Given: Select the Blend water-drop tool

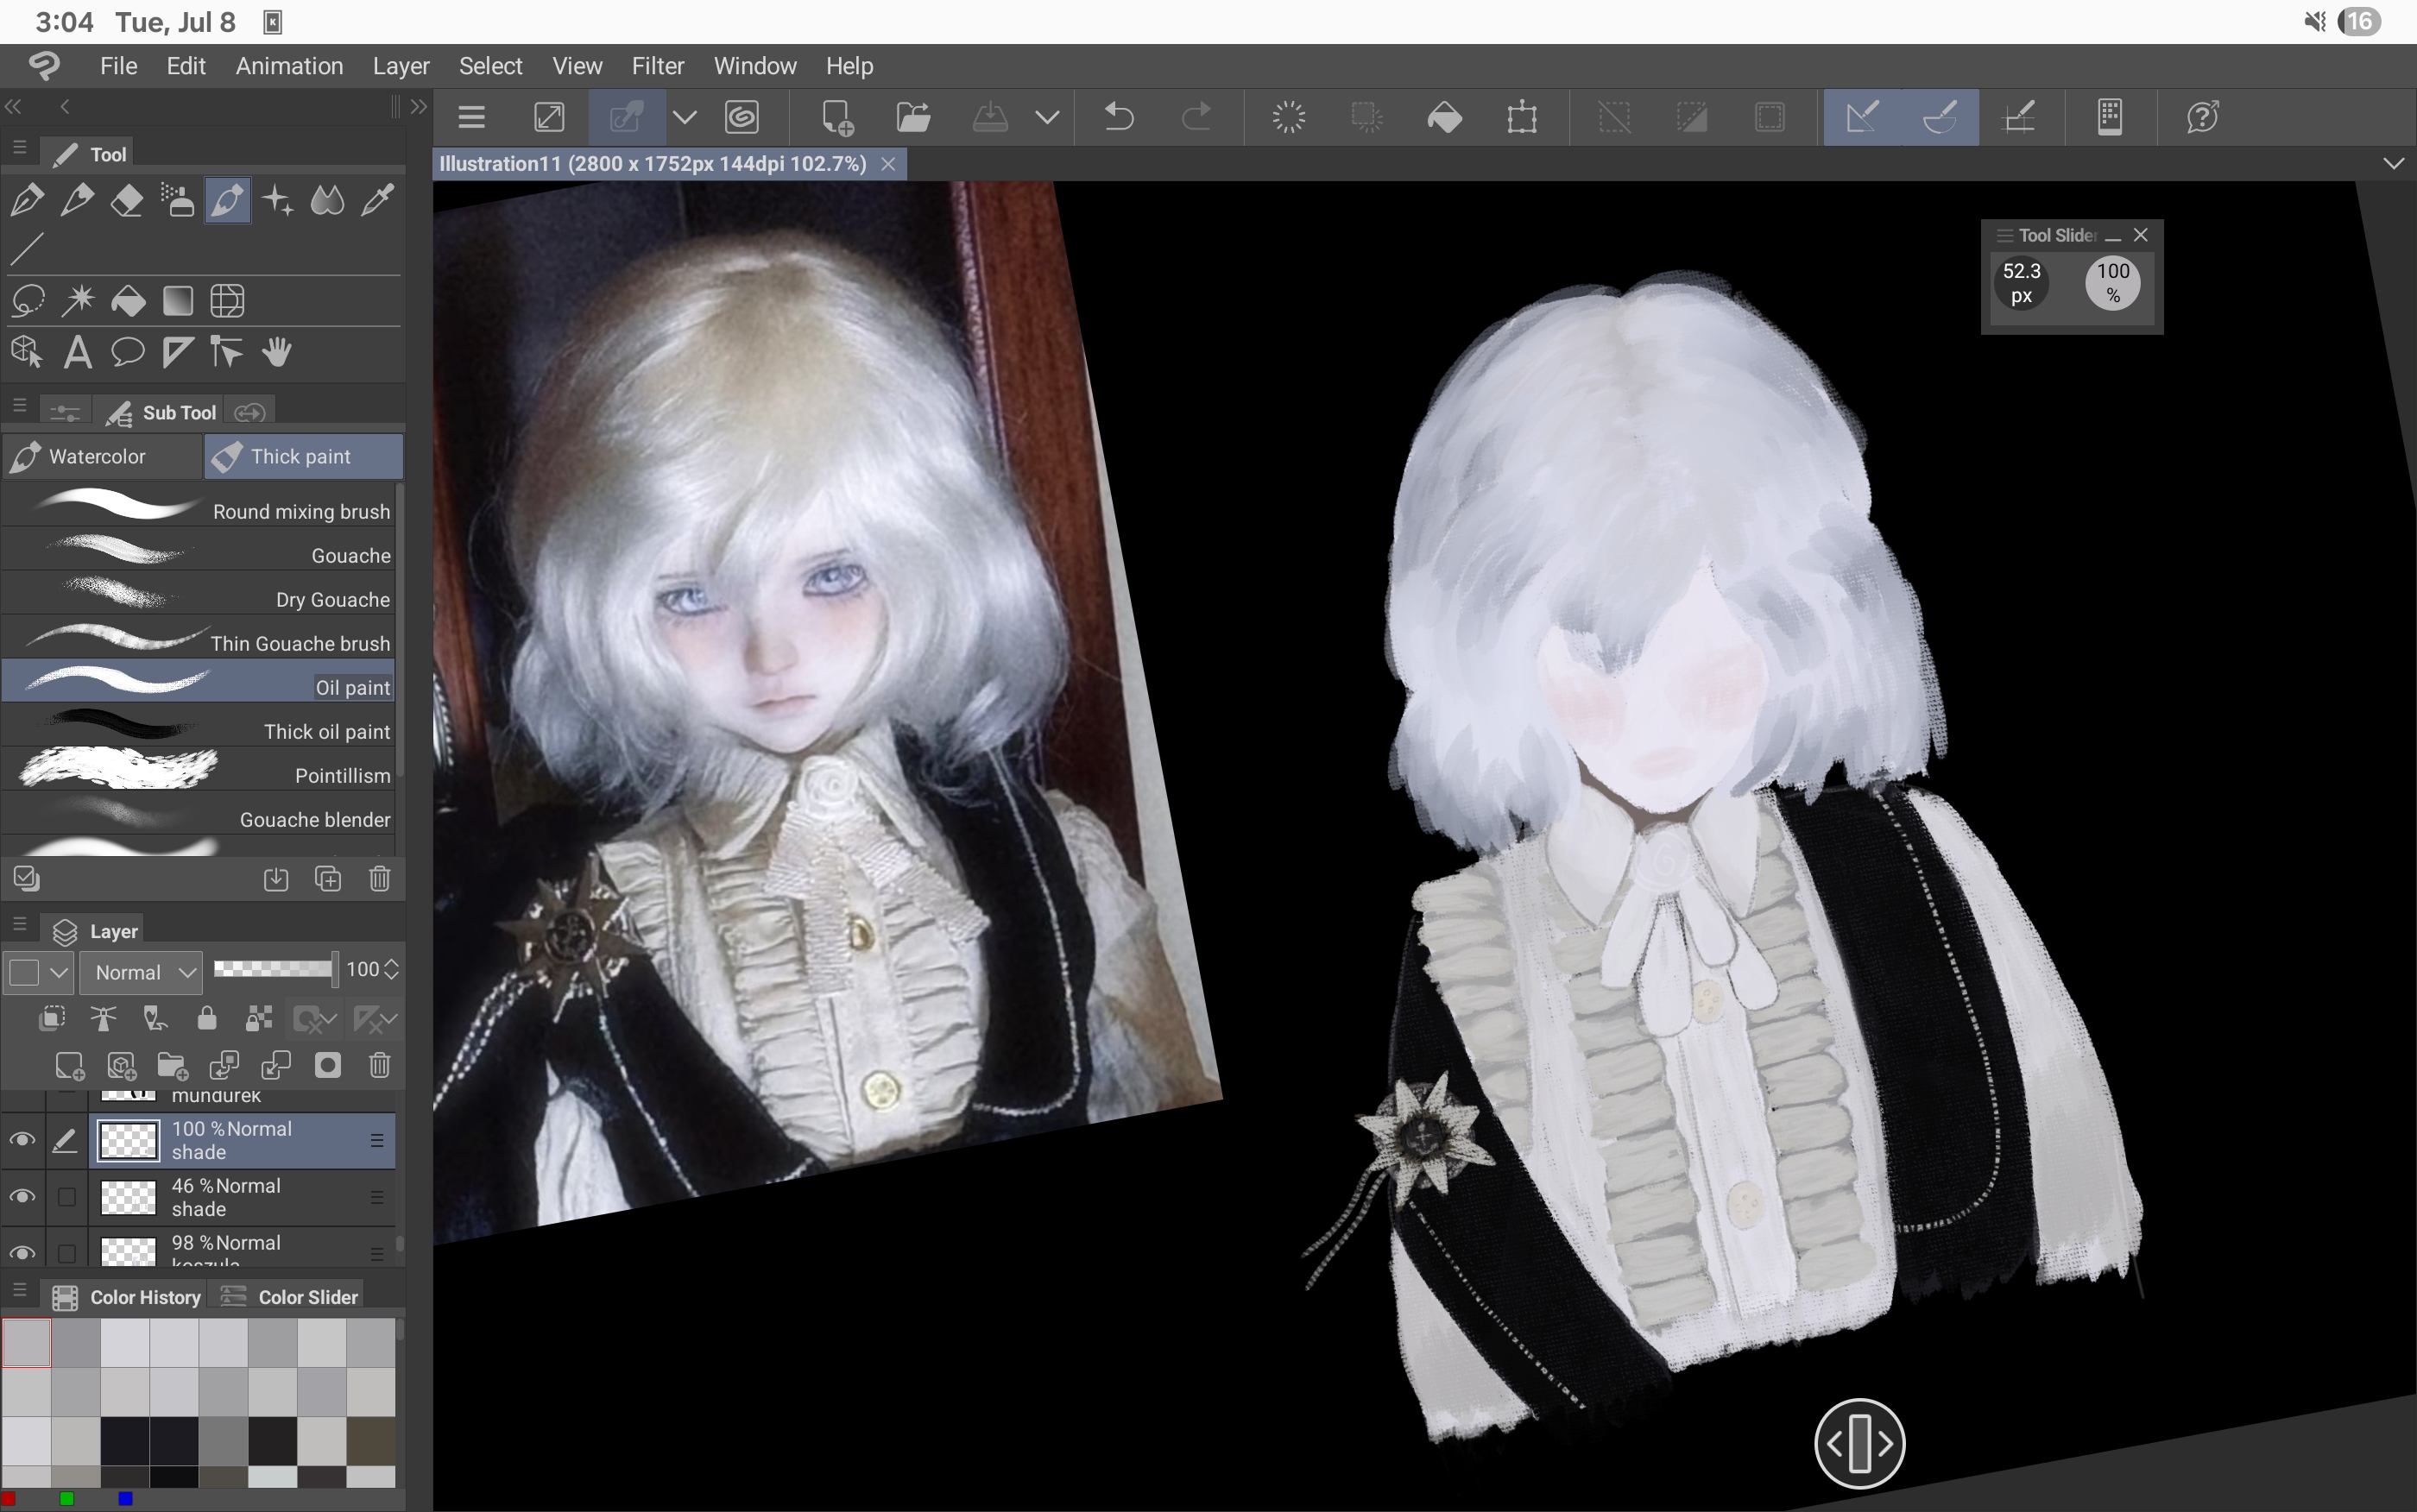Looking at the screenshot, I should 327,201.
